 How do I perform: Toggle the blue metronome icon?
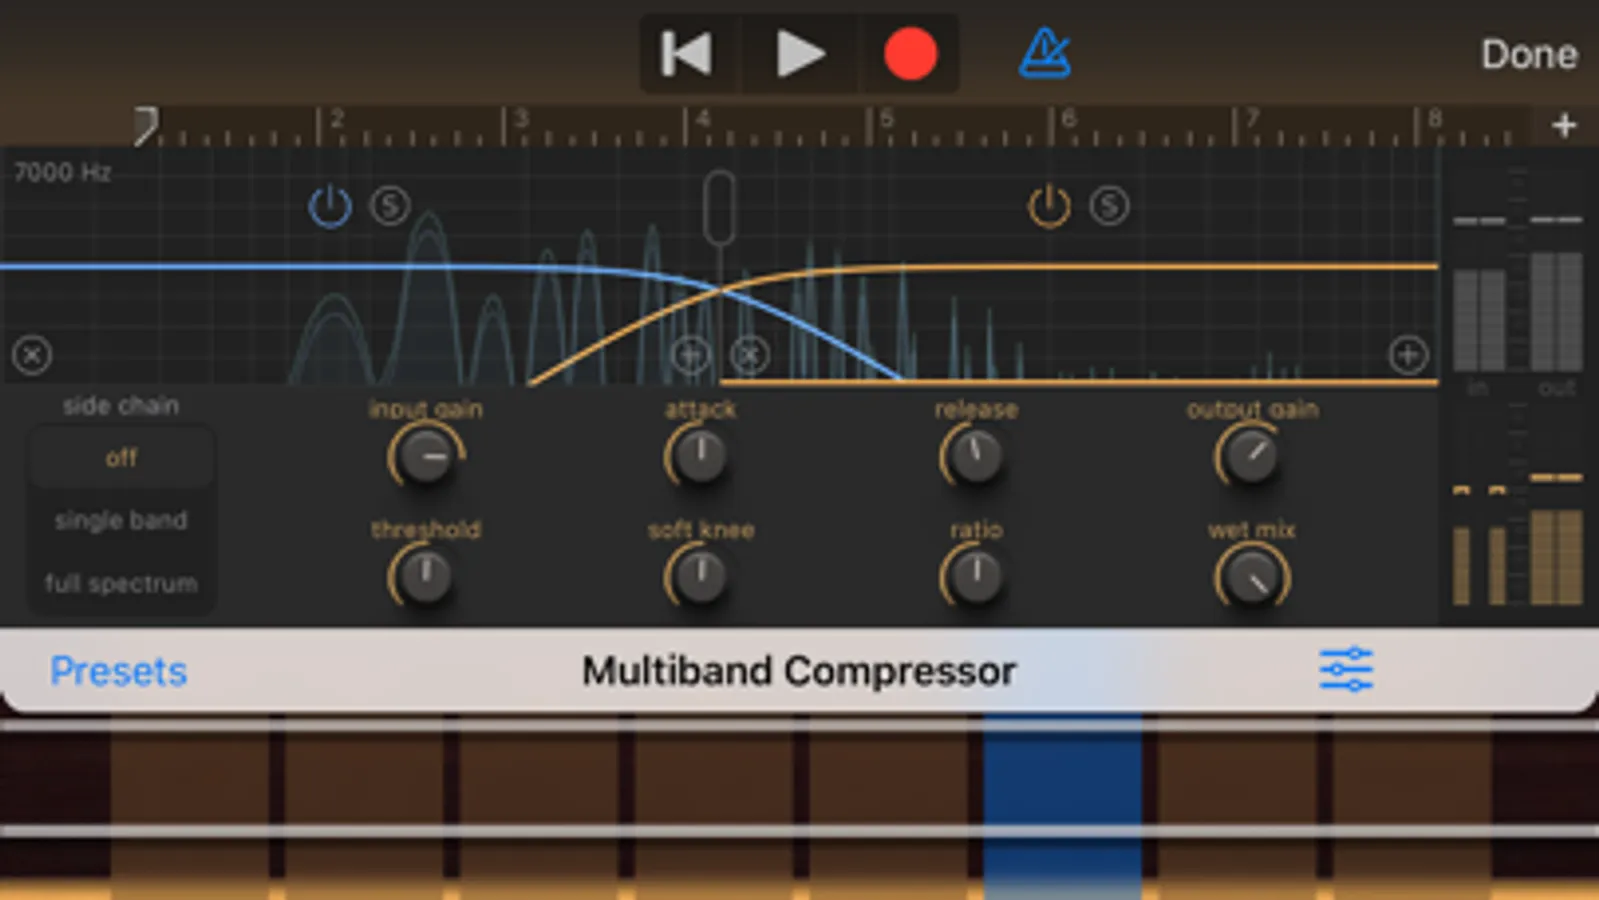click(1045, 54)
